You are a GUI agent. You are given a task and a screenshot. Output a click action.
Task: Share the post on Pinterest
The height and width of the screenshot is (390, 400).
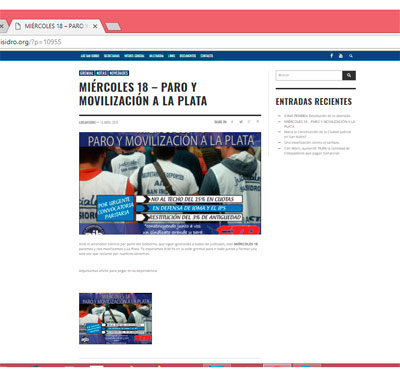pos(258,122)
